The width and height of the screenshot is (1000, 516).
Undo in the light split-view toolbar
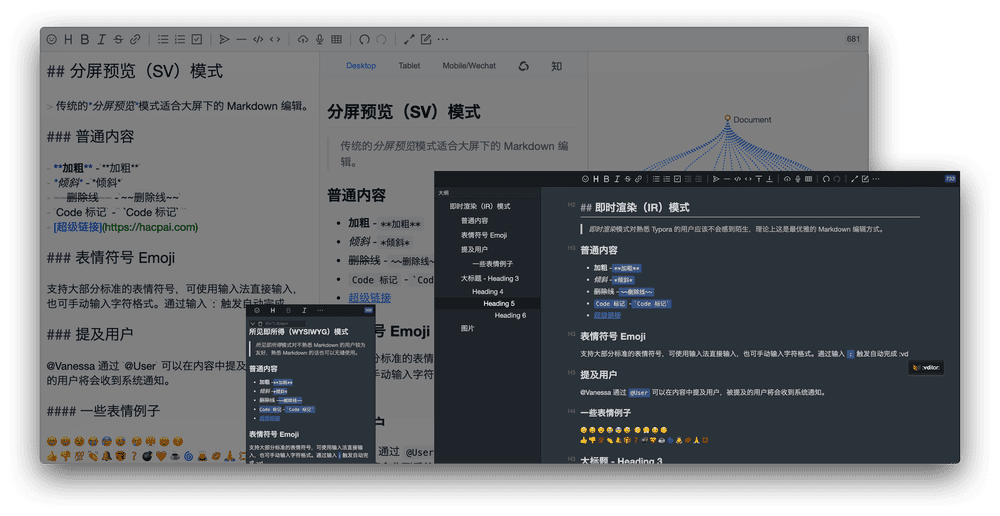pos(364,40)
